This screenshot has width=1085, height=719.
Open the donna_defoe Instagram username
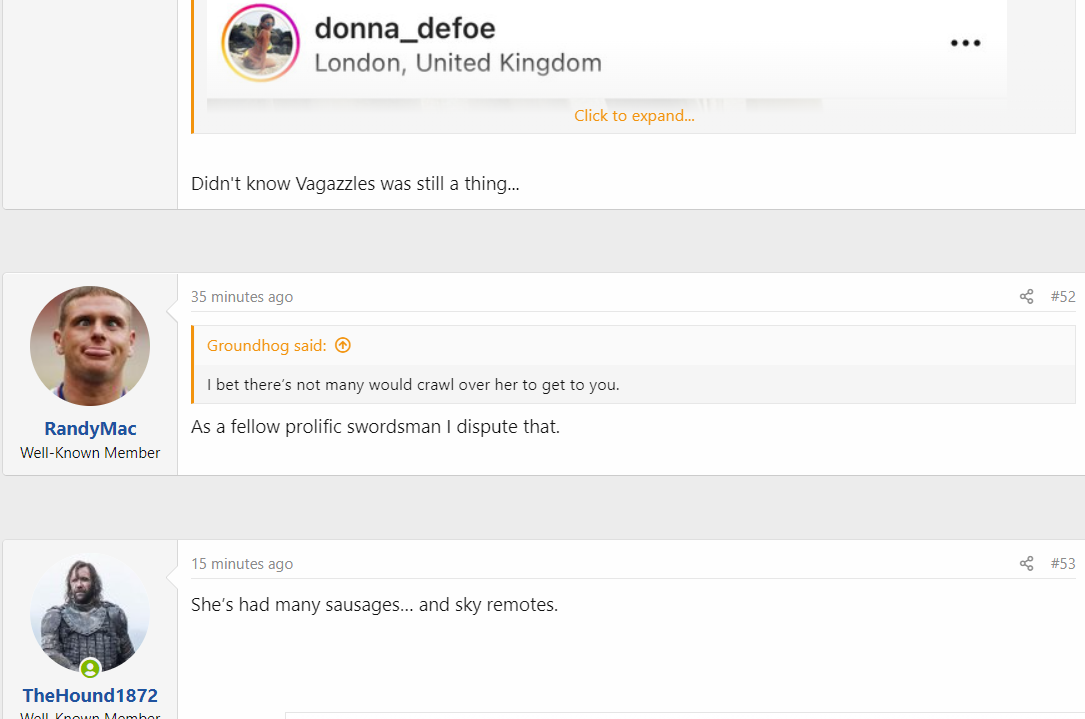point(405,28)
